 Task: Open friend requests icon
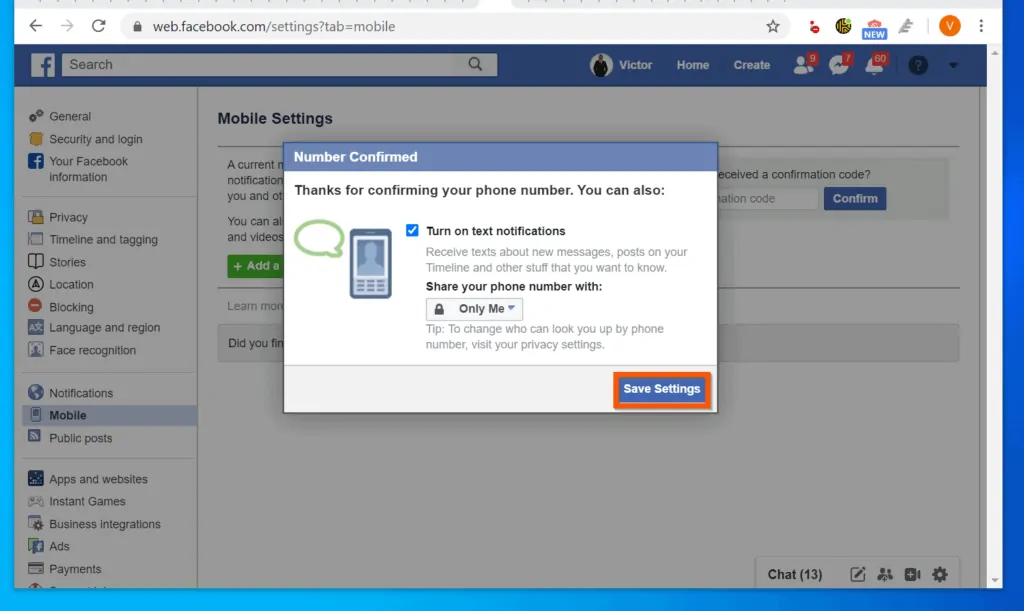[804, 65]
